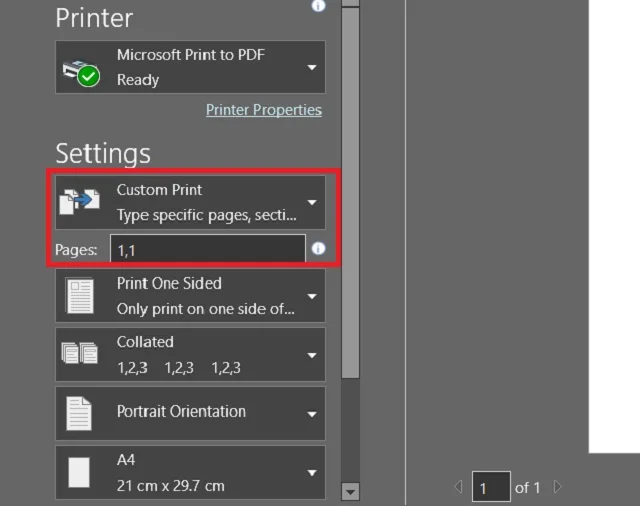Open the A4 paper size dropdown

pos(190,472)
